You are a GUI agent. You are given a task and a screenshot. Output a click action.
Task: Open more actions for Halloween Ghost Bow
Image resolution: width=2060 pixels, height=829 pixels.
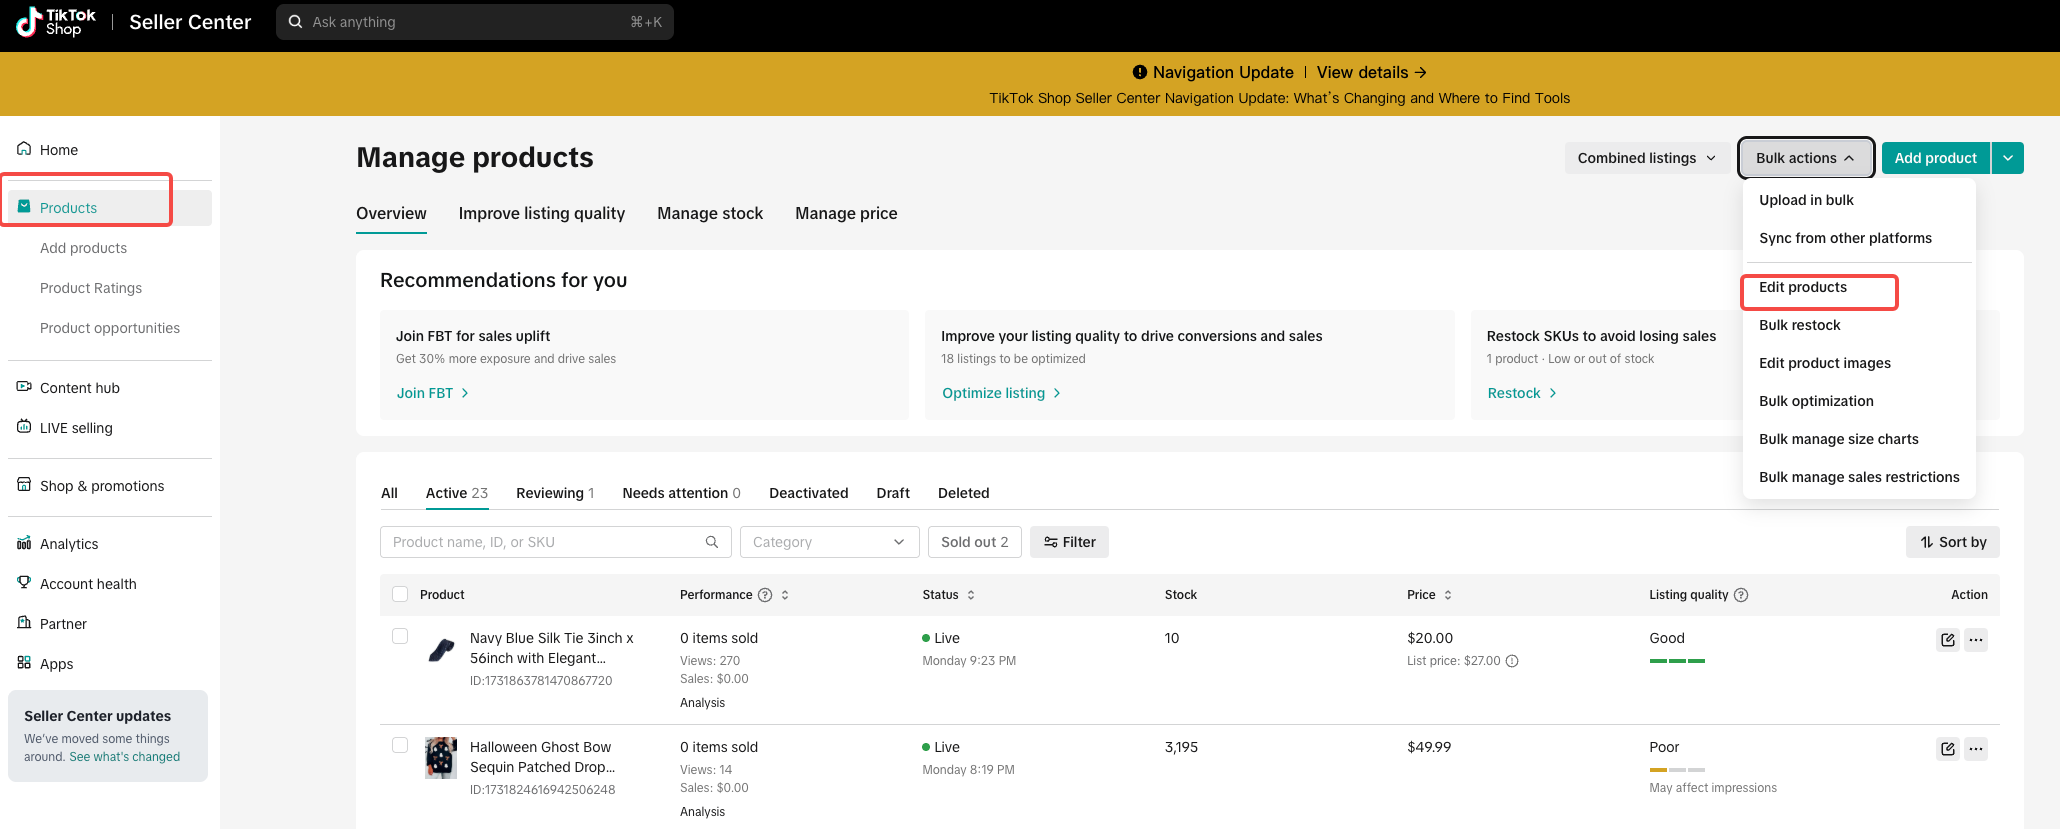pos(1976,749)
